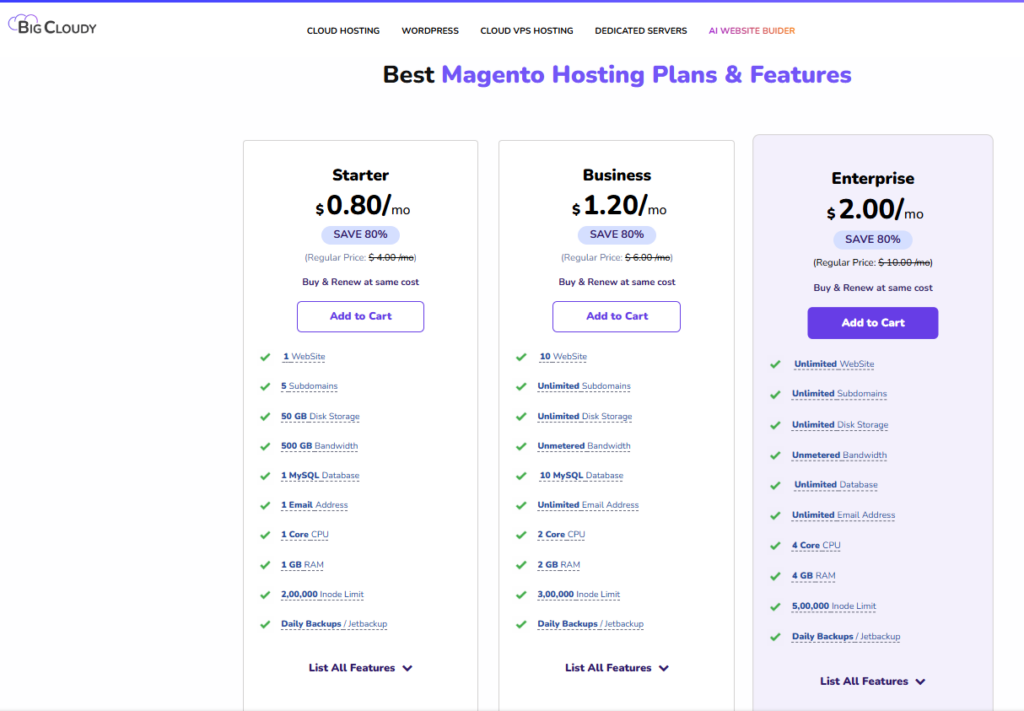Click '10 MySQL Database' feature

[581, 475]
